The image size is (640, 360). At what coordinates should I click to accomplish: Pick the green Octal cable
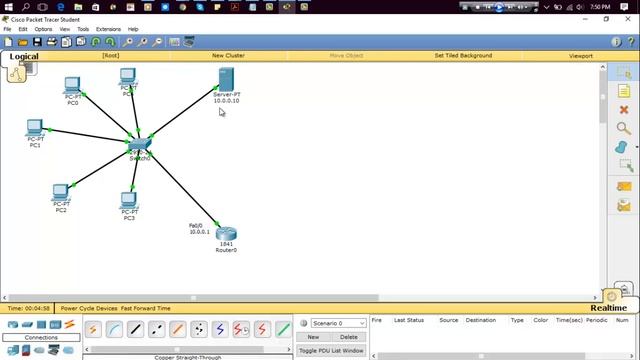coord(283,329)
